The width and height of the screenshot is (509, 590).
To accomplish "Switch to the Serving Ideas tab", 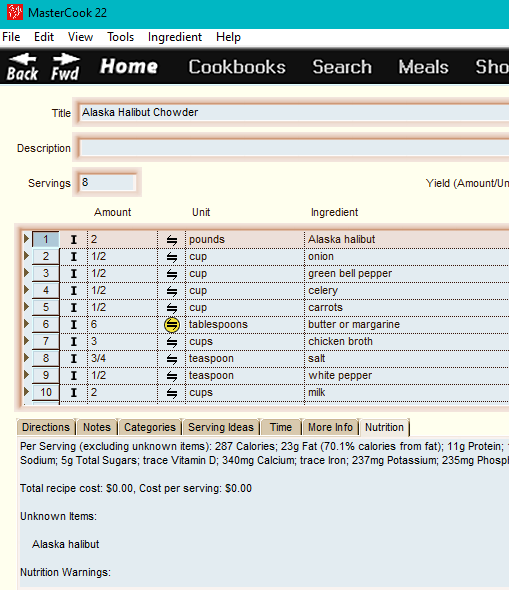I will (x=221, y=427).
